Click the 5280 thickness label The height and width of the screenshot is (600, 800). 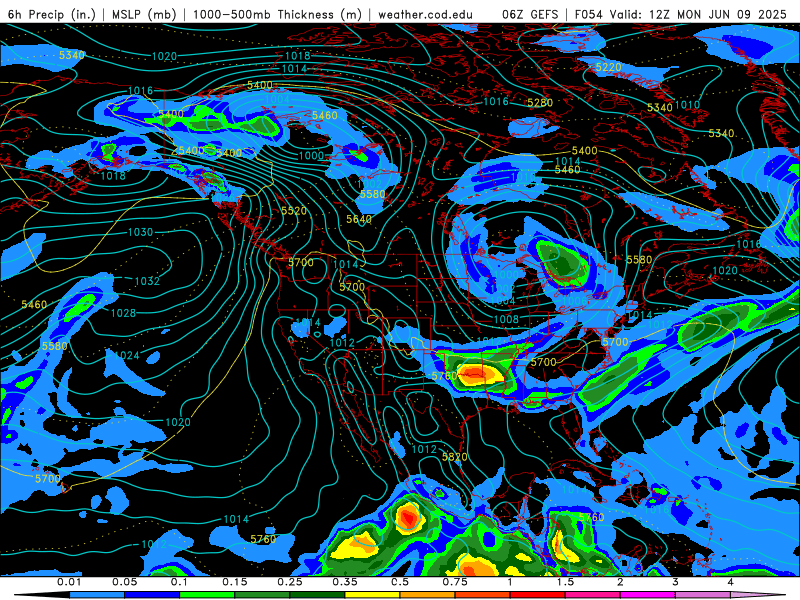click(540, 103)
